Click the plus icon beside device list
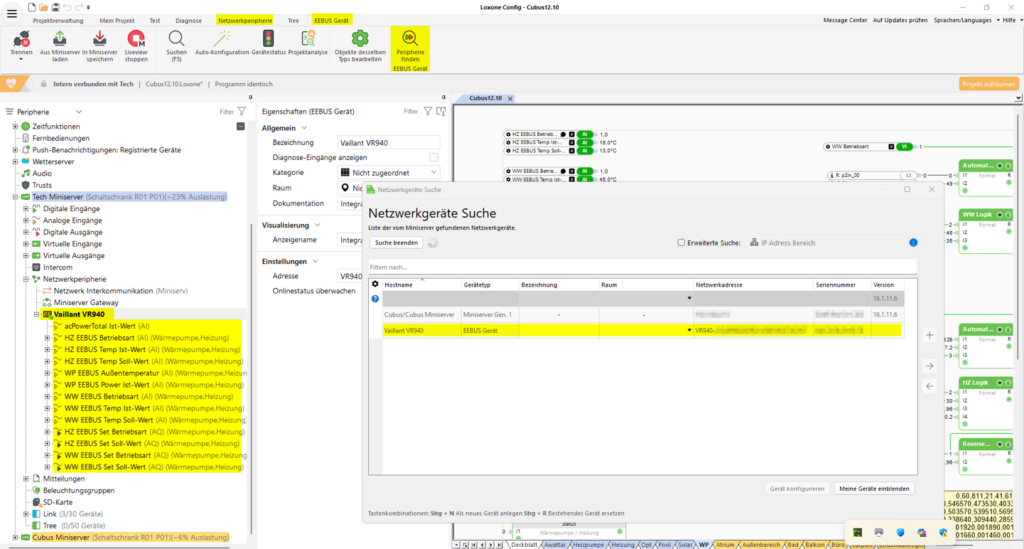Viewport: 1024px width, 549px height. click(930, 335)
